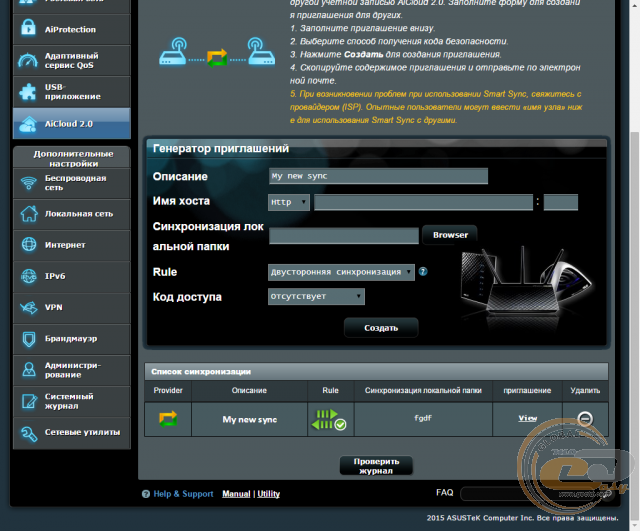Open USB-приложение menu item

(x=72, y=92)
